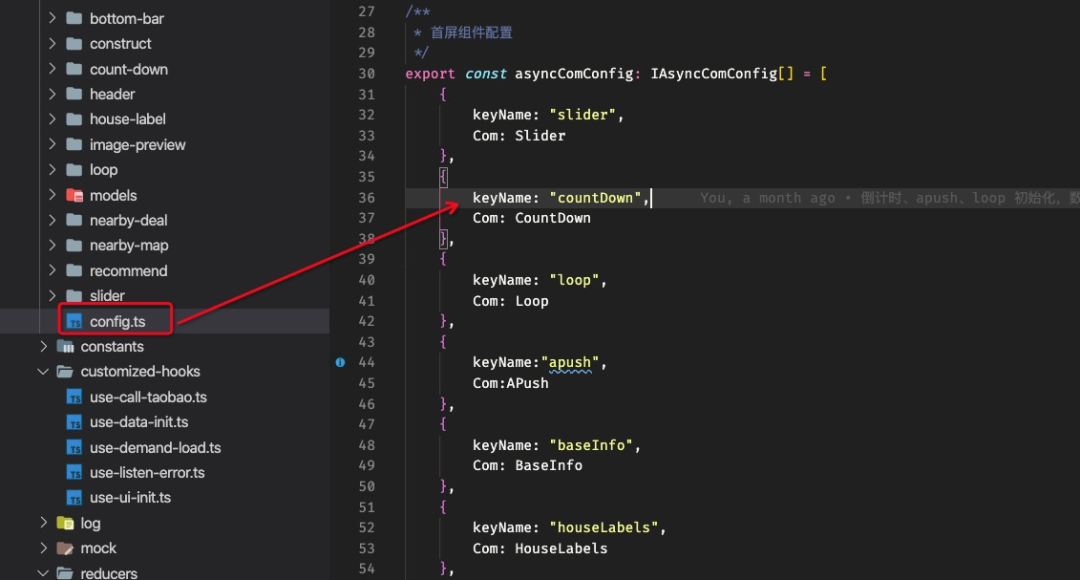Click the customized-hooks open folder icon
The width and height of the screenshot is (1080, 580).
[65, 371]
